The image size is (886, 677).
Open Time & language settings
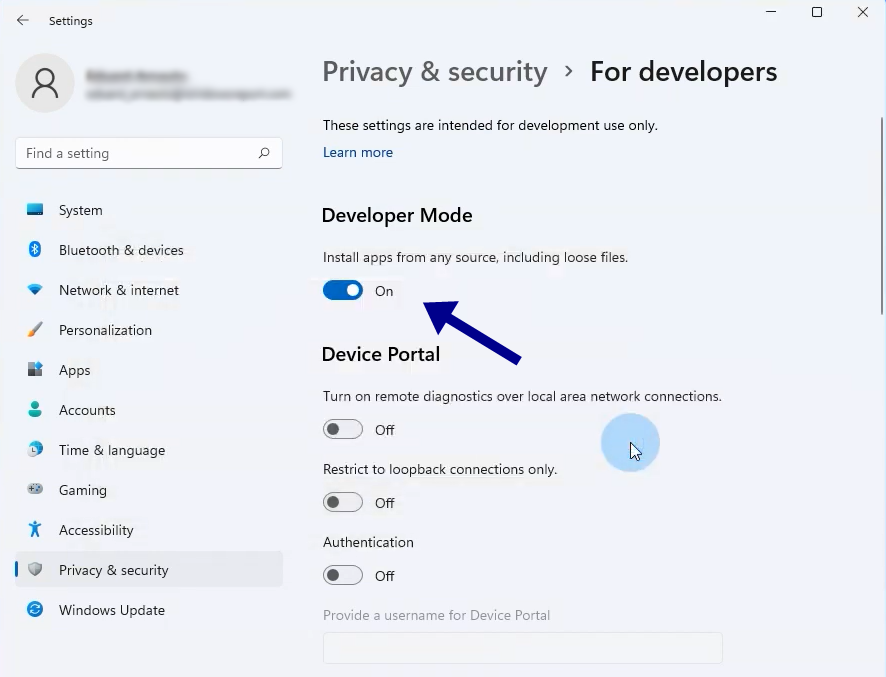111,450
